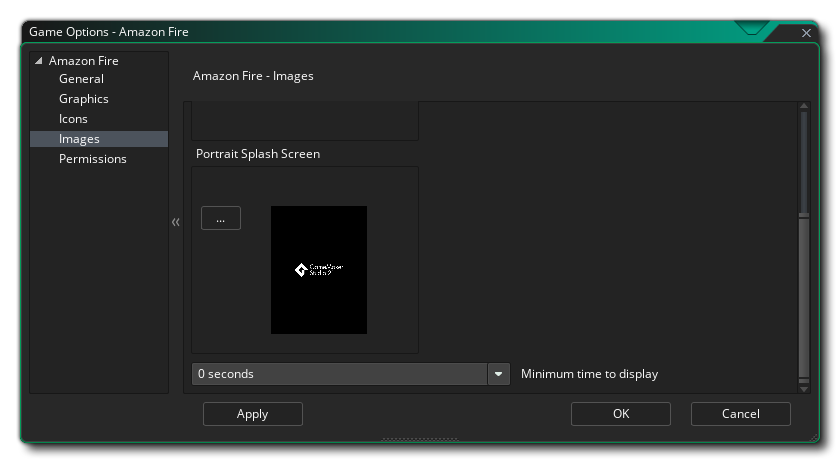Image resolution: width=840 pixels, height=463 pixels.
Task: Click the docking triangle in the title bar
Action: pyautogui.click(x=752, y=28)
